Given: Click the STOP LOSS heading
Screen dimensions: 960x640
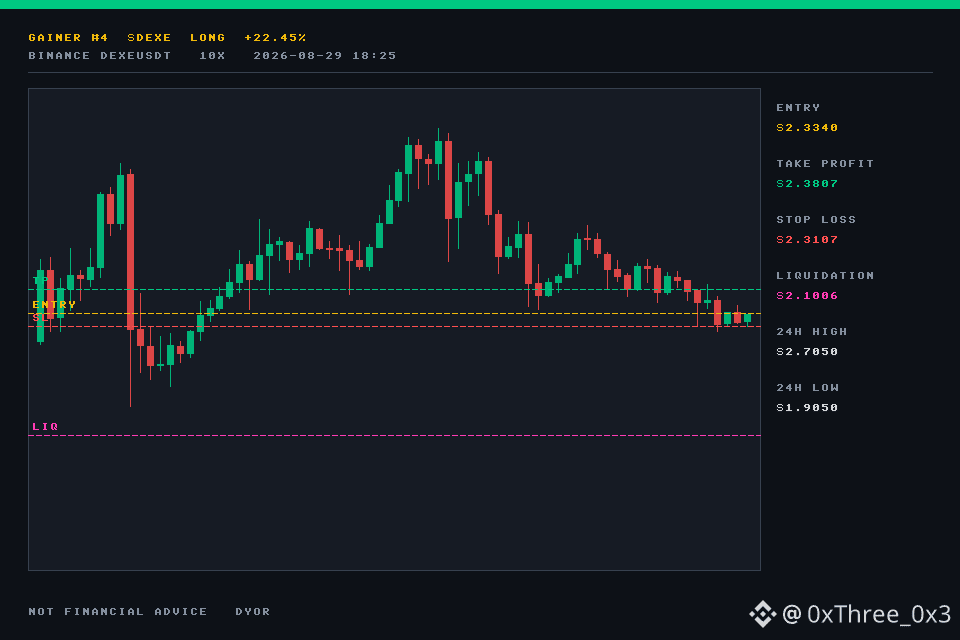Looking at the screenshot, I should tap(816, 219).
